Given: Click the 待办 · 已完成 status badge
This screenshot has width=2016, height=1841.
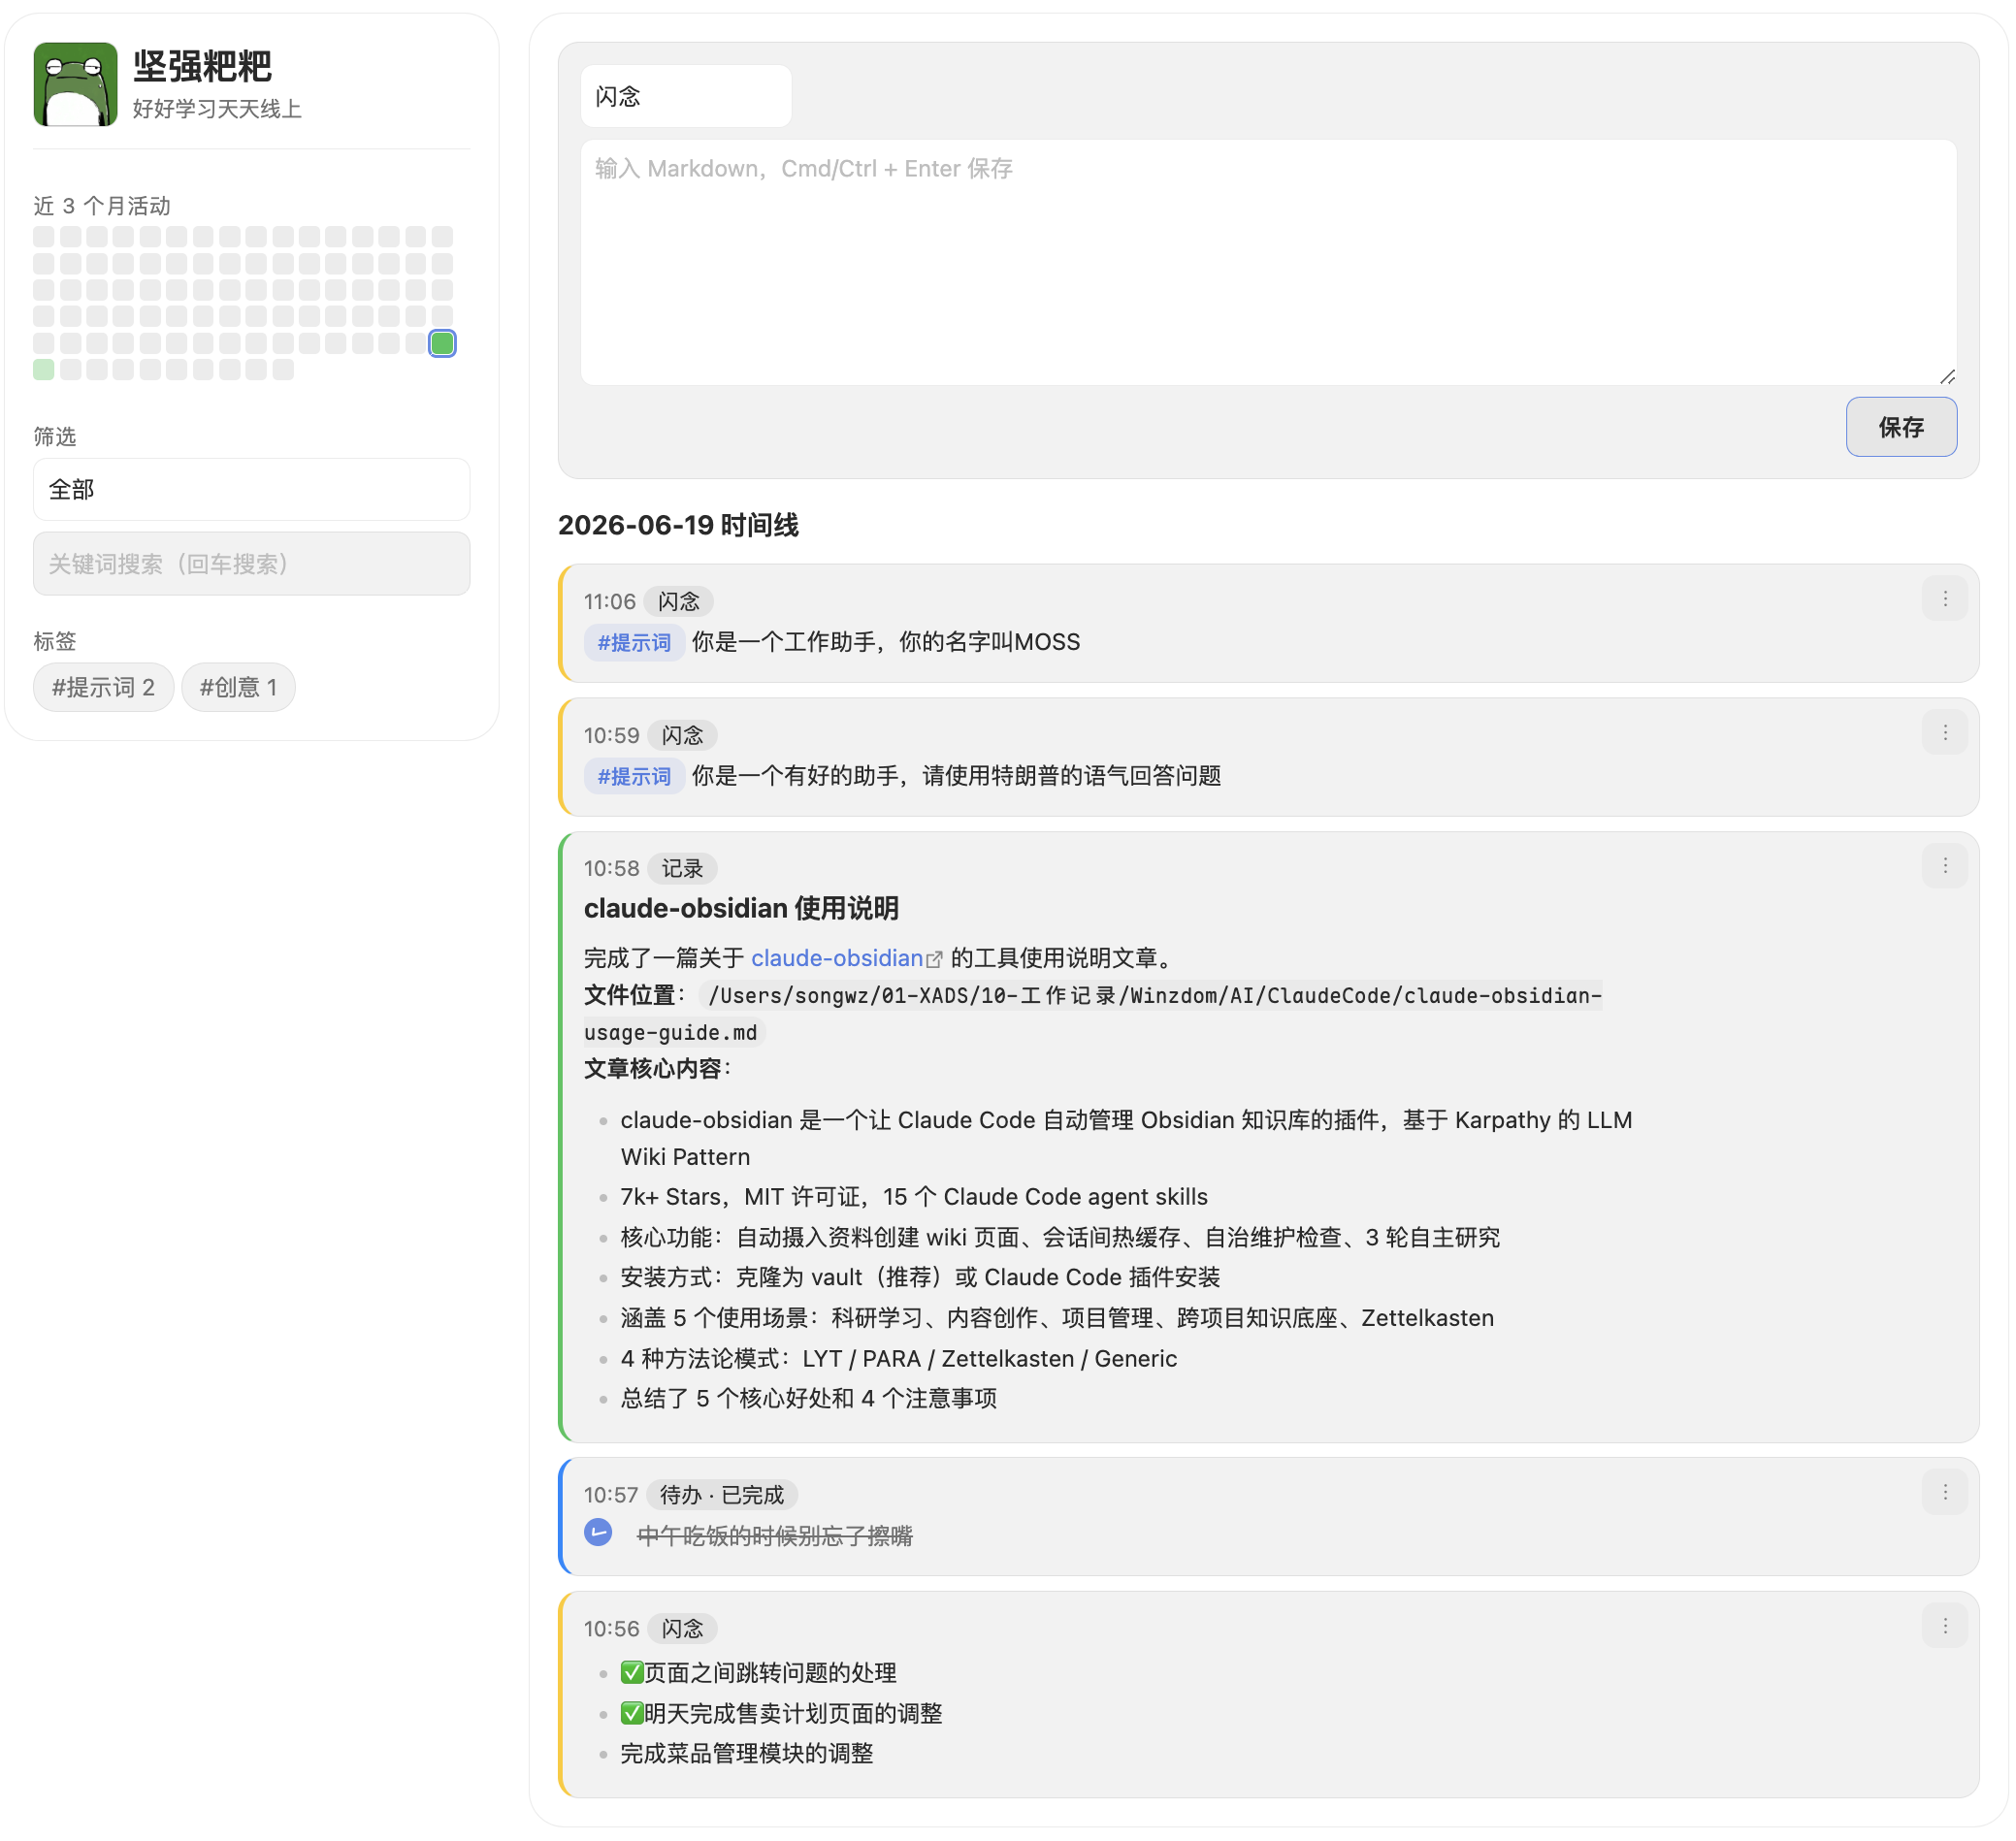Looking at the screenshot, I should coord(722,1495).
